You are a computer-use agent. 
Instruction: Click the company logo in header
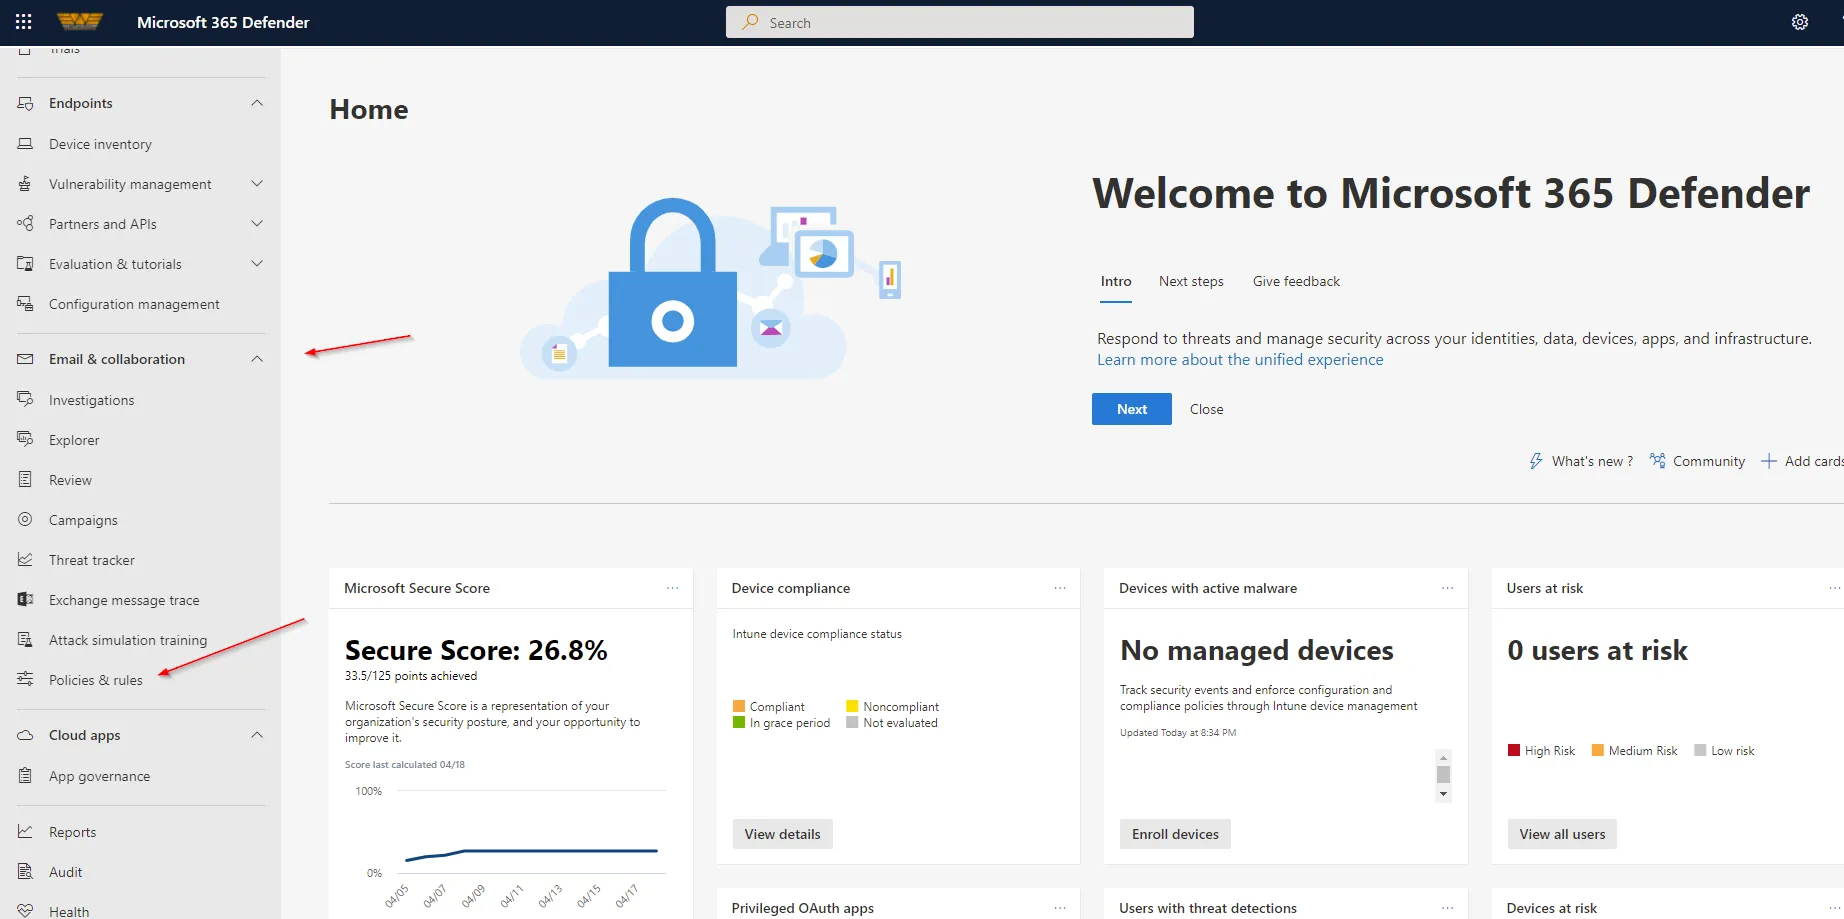[80, 22]
